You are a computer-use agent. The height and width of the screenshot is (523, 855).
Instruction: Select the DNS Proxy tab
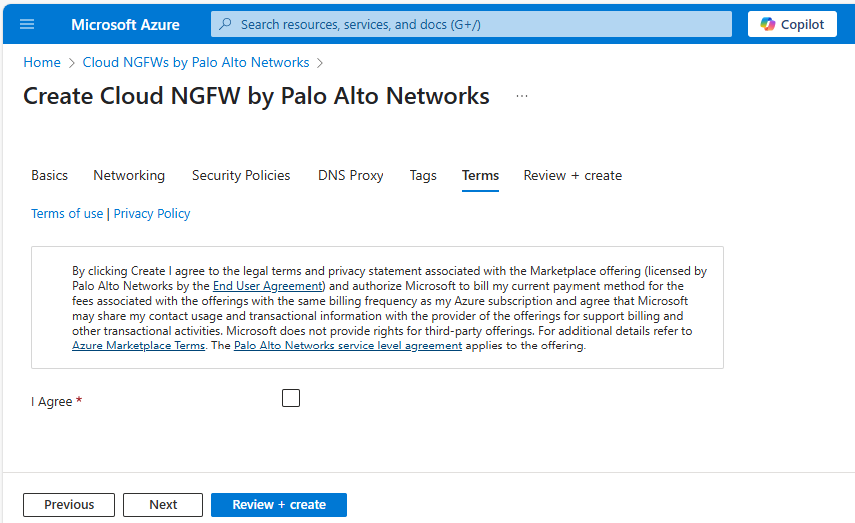pyautogui.click(x=350, y=175)
